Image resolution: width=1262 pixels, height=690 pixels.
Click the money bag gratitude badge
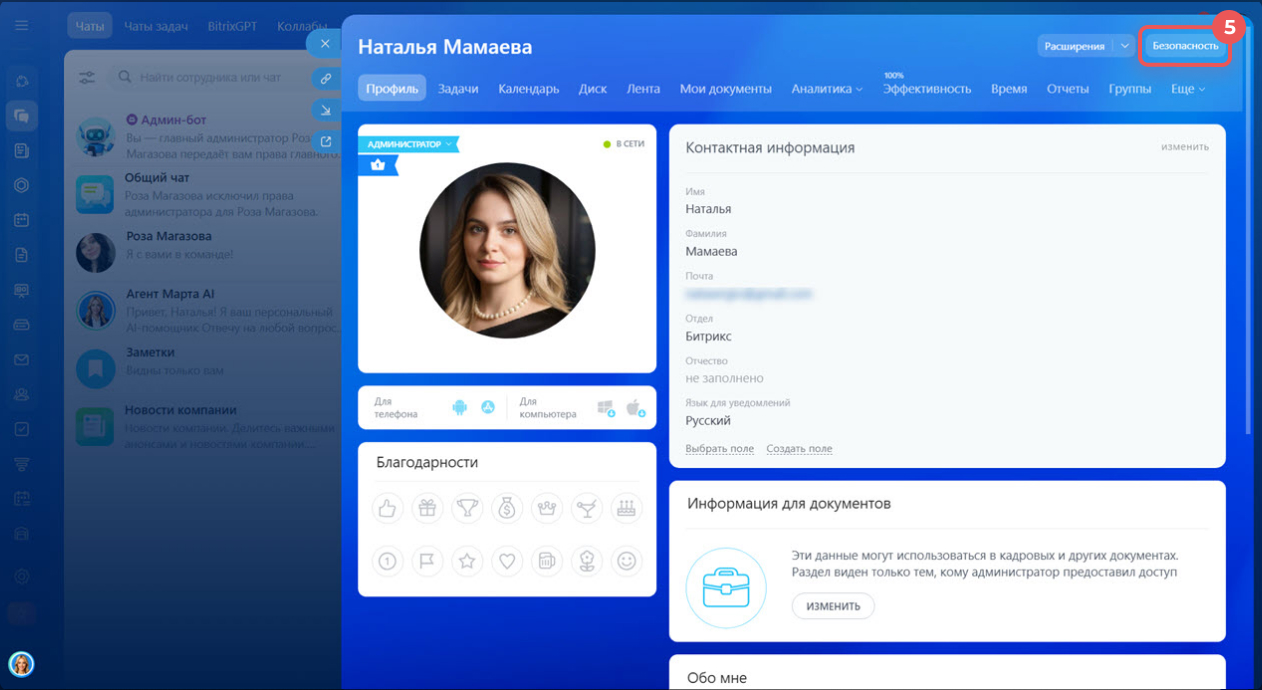[507, 508]
